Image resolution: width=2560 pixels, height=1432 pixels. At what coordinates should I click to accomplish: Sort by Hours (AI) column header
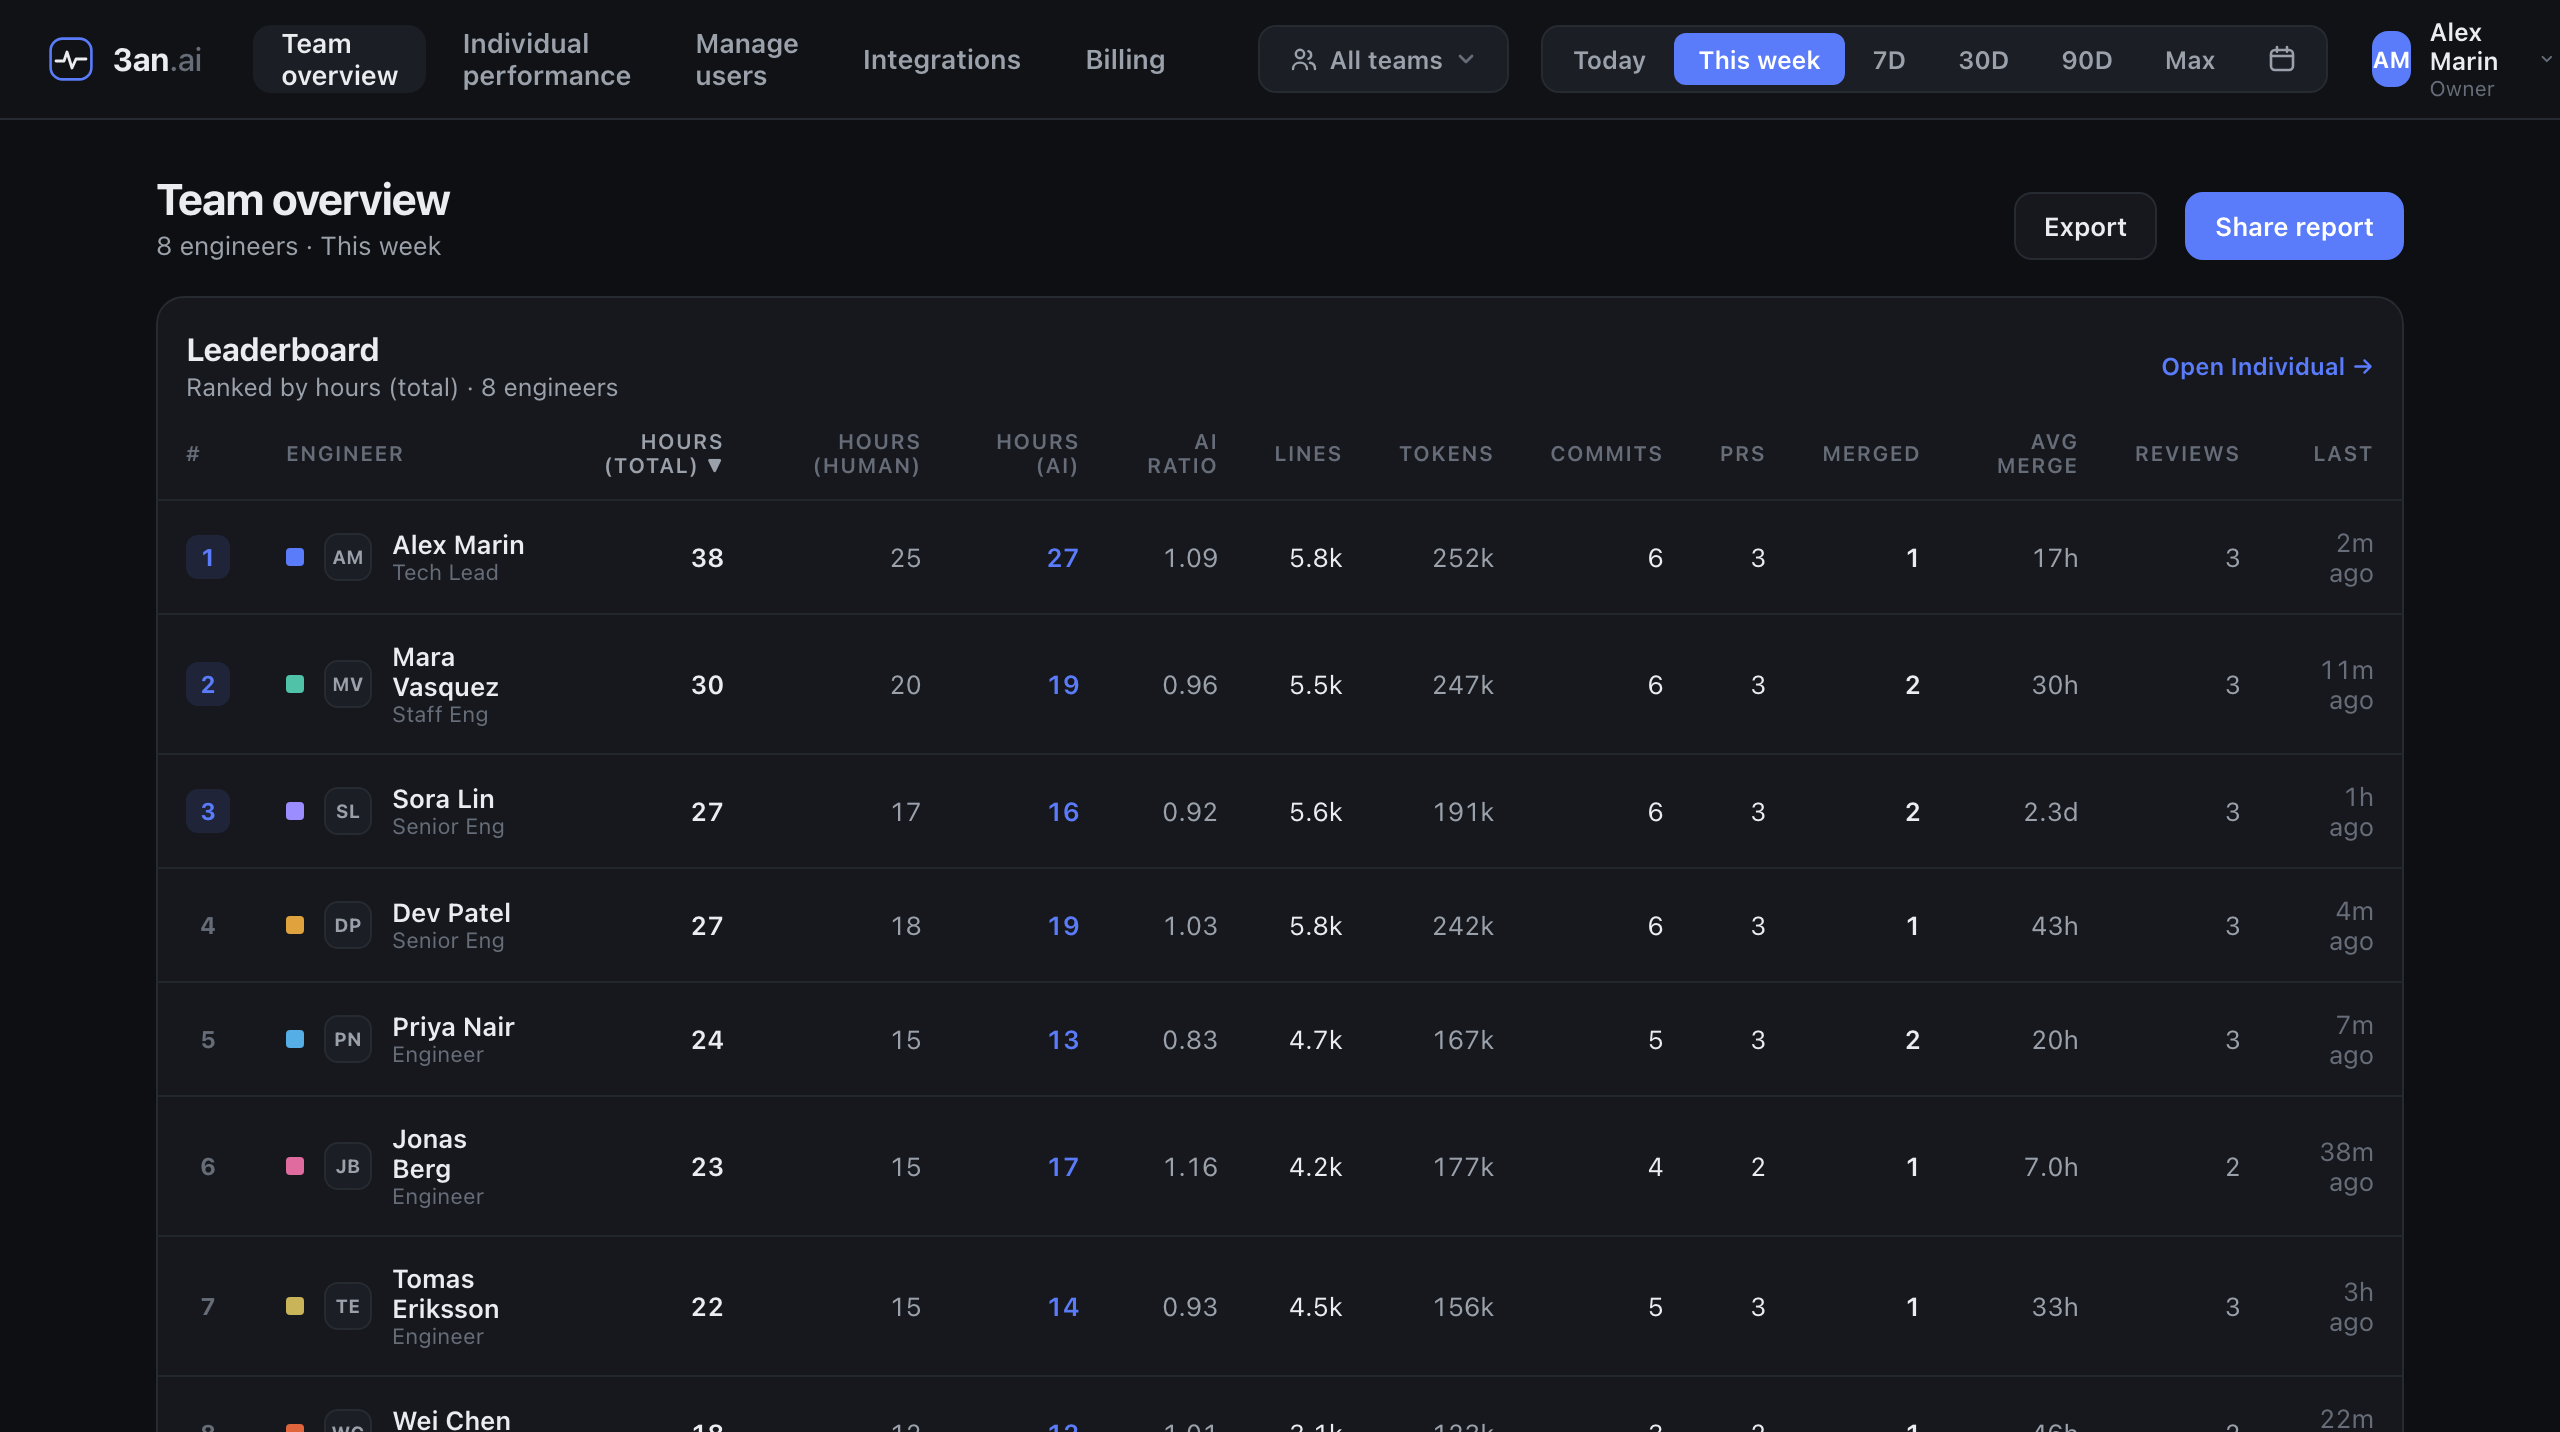[1037, 453]
